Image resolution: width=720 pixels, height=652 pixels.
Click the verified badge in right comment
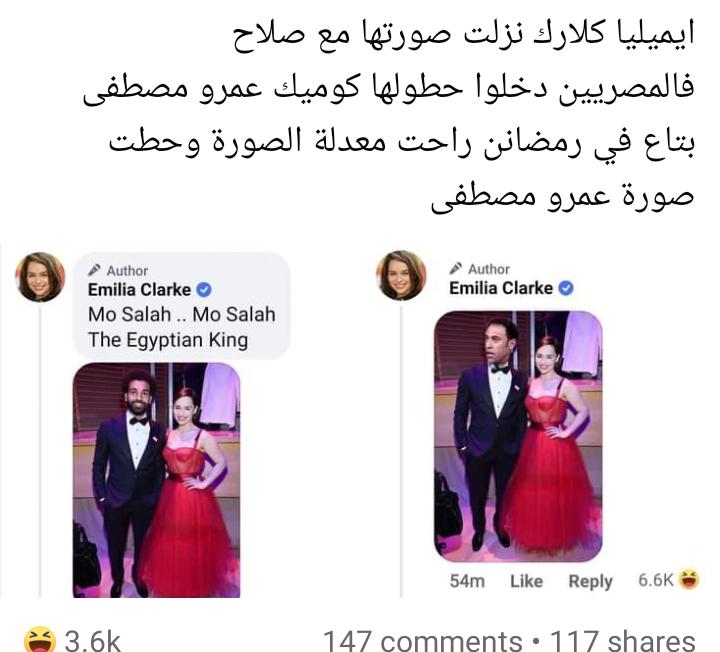pos(566,288)
